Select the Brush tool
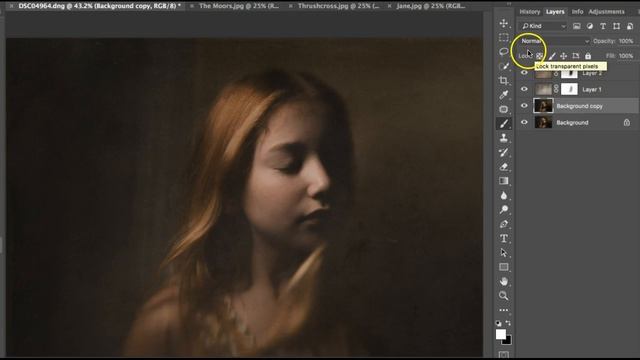The width and height of the screenshot is (640, 360). click(x=504, y=123)
